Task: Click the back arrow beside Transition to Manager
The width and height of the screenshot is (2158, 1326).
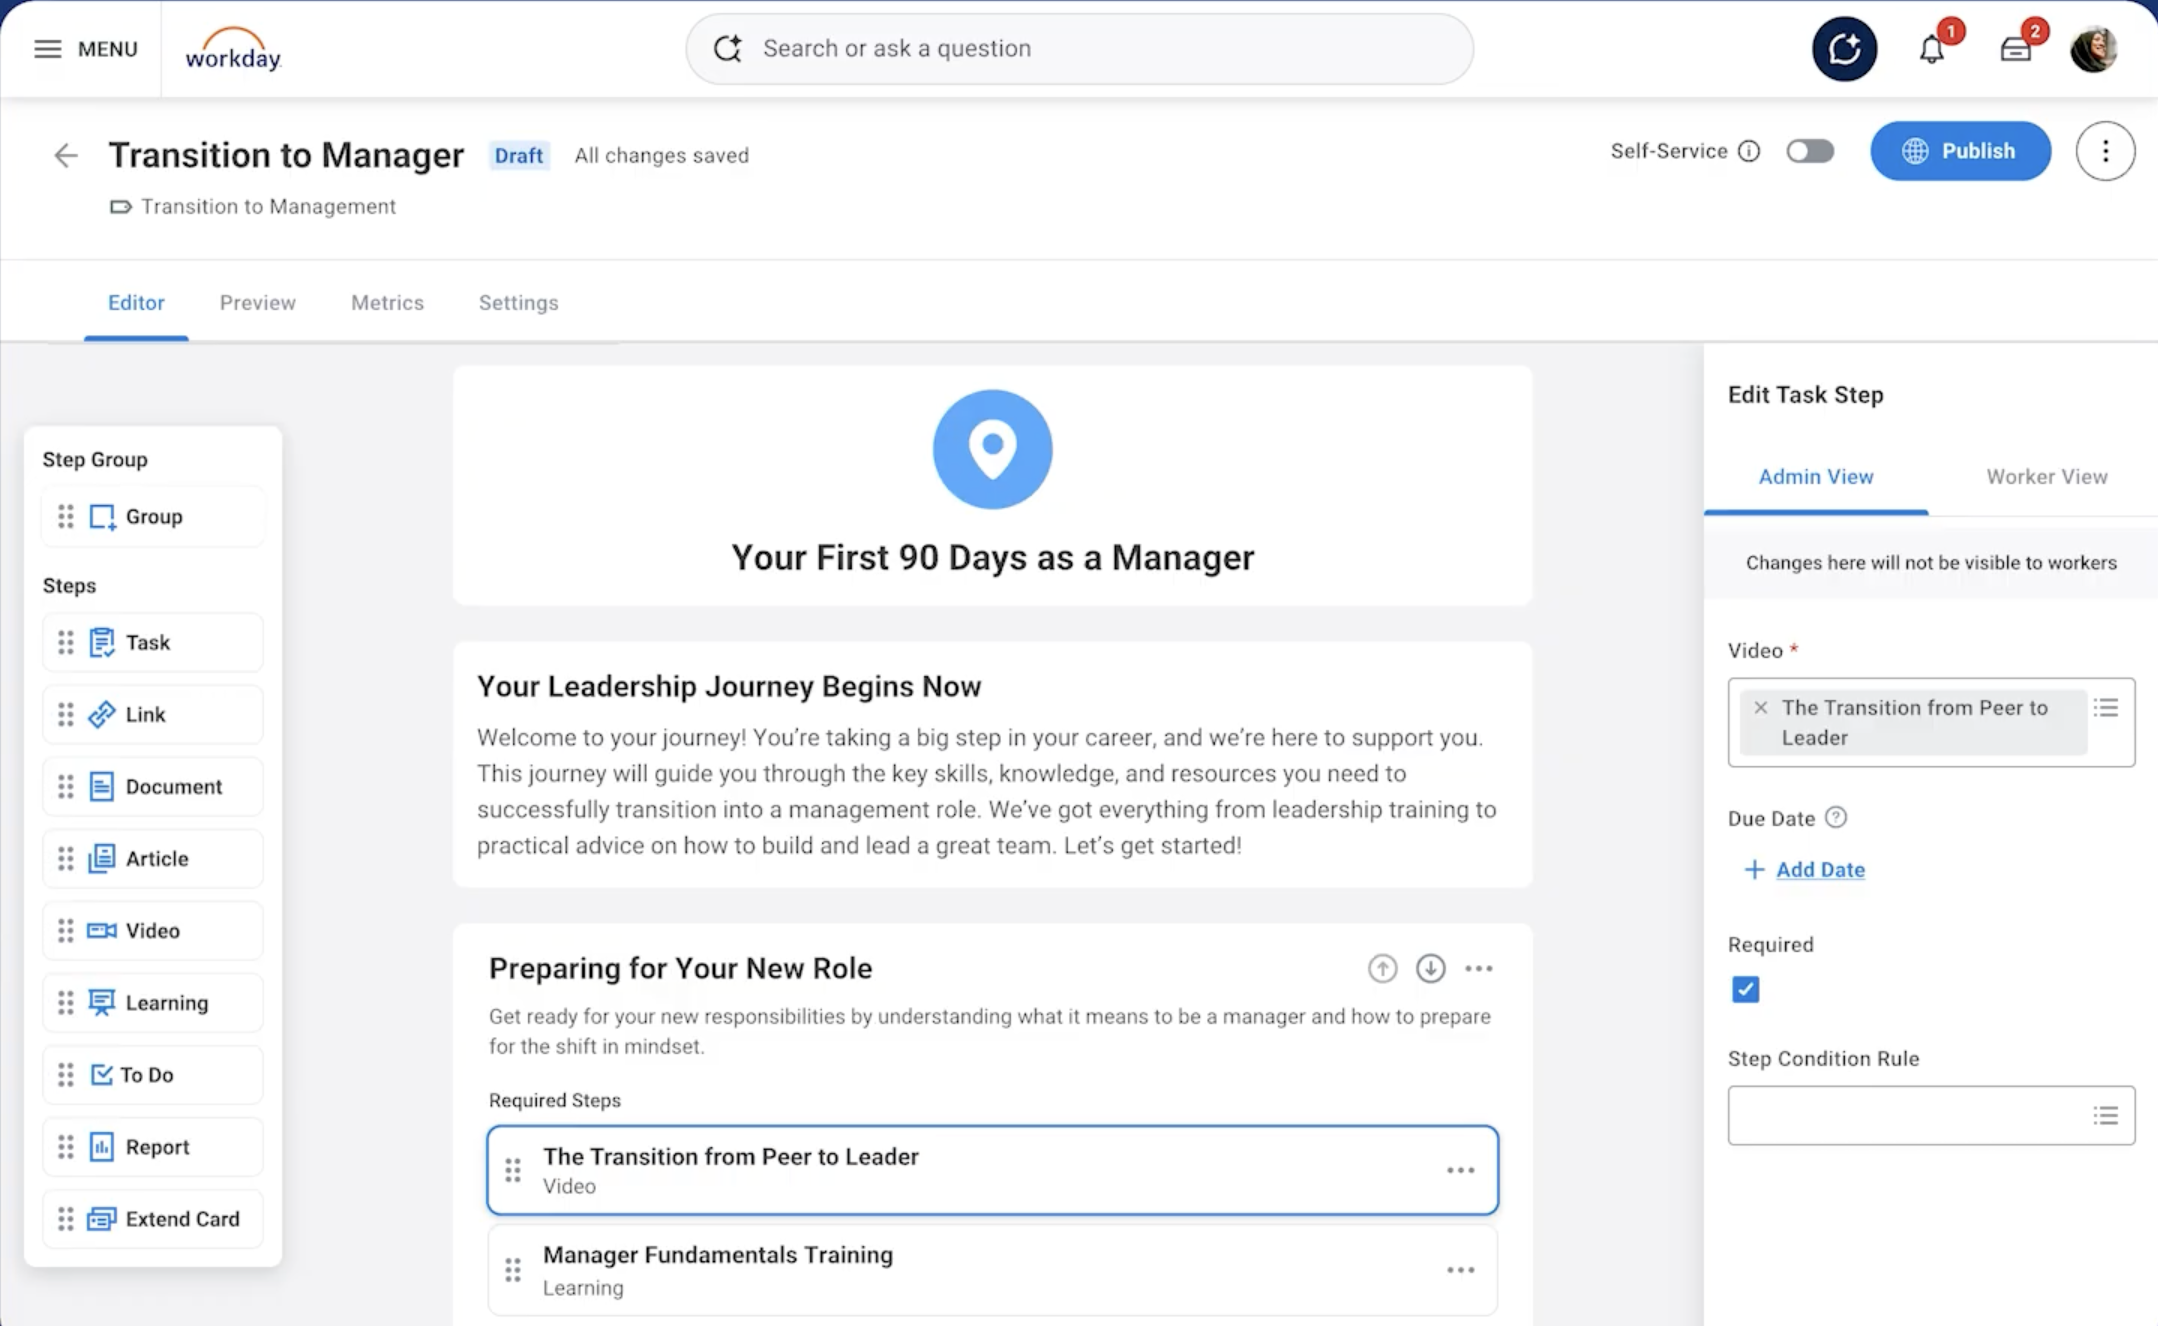Action: click(x=66, y=155)
